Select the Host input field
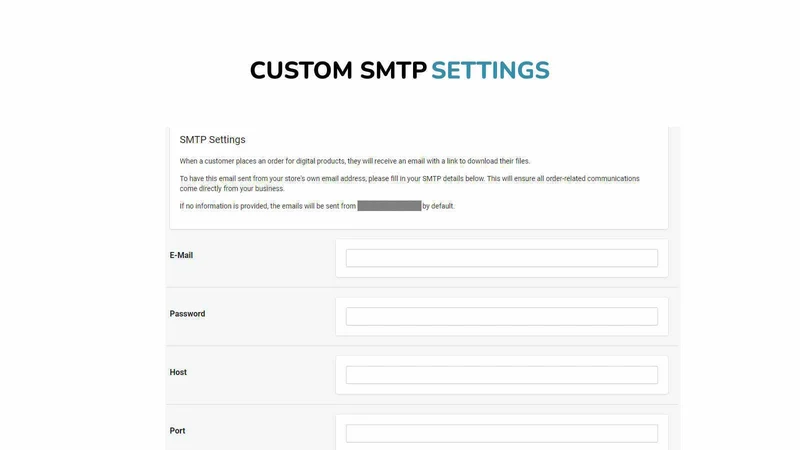The height and width of the screenshot is (450, 800). [x=502, y=375]
